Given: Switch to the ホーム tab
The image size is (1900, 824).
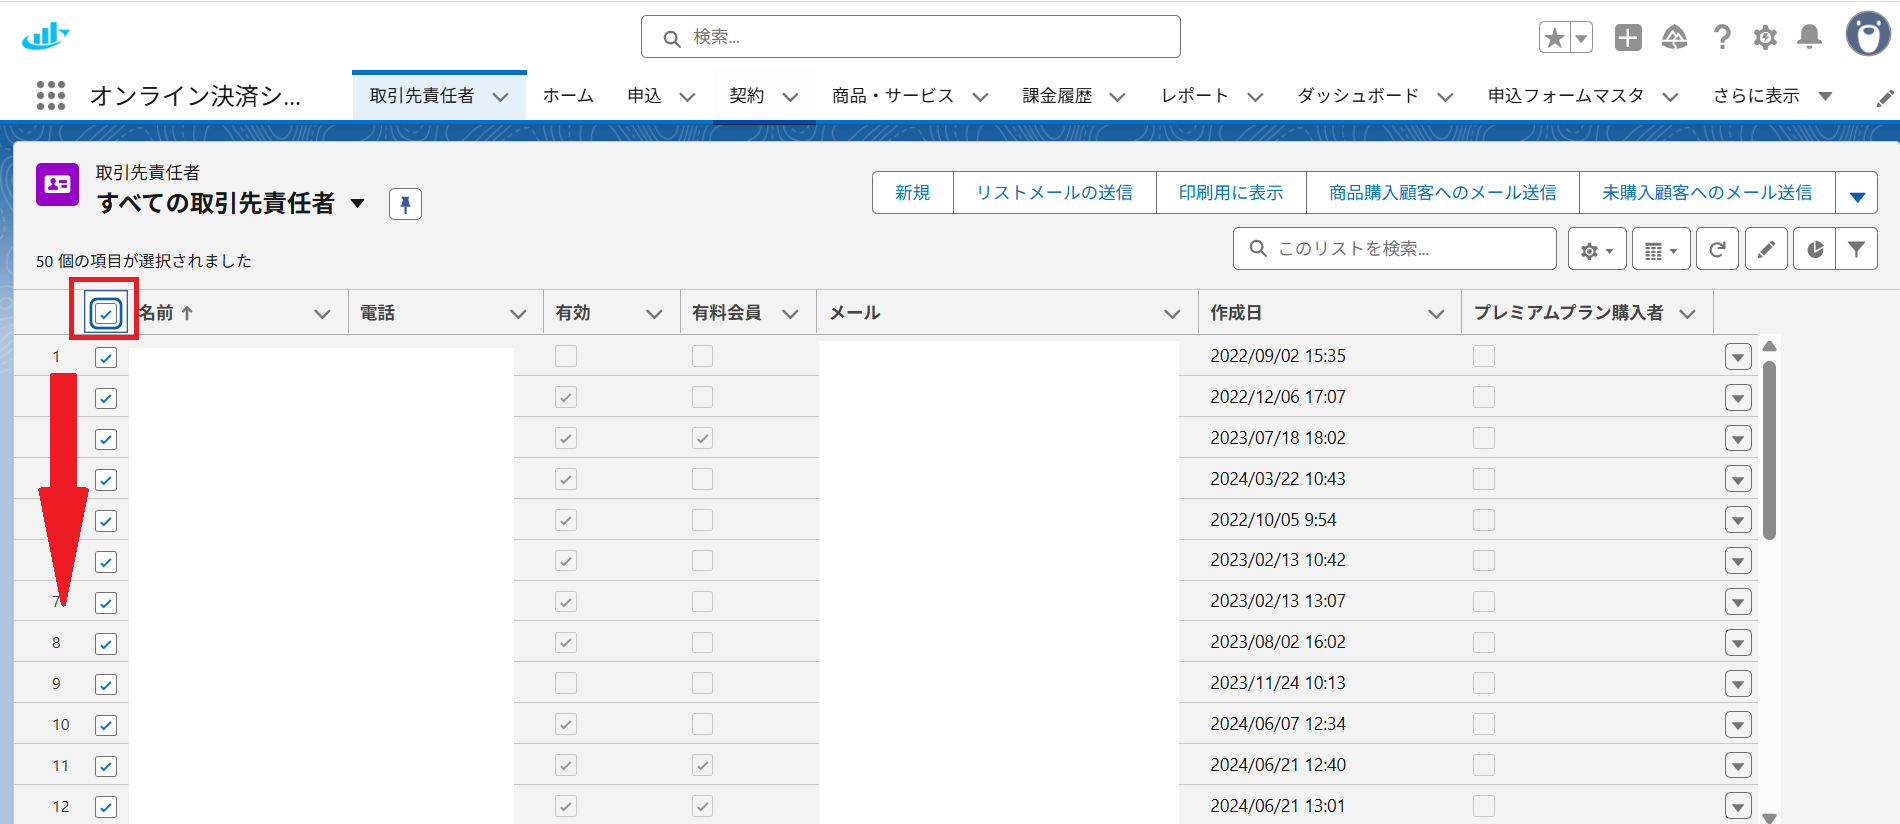Looking at the screenshot, I should pyautogui.click(x=568, y=96).
